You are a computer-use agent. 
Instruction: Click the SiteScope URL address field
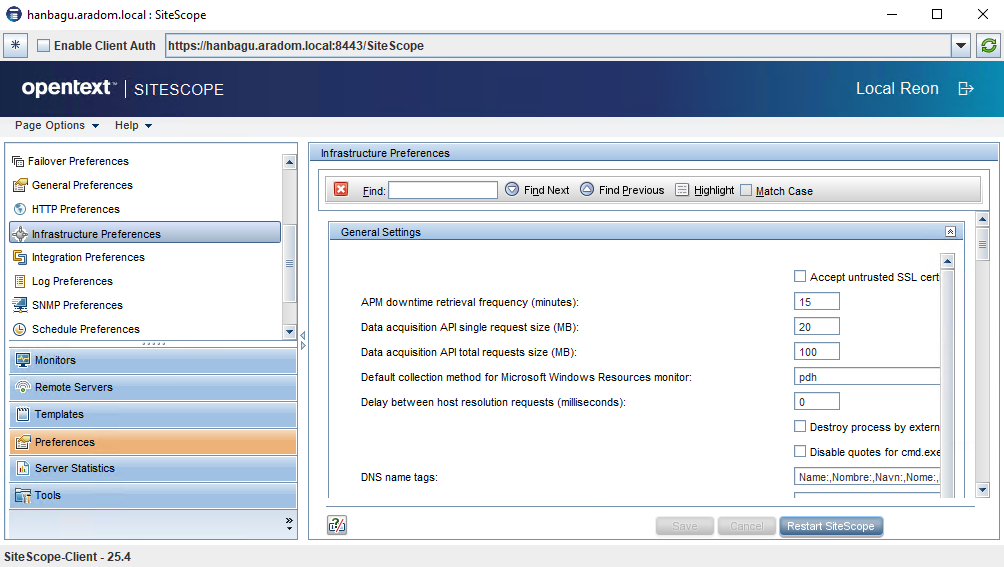tap(558, 45)
